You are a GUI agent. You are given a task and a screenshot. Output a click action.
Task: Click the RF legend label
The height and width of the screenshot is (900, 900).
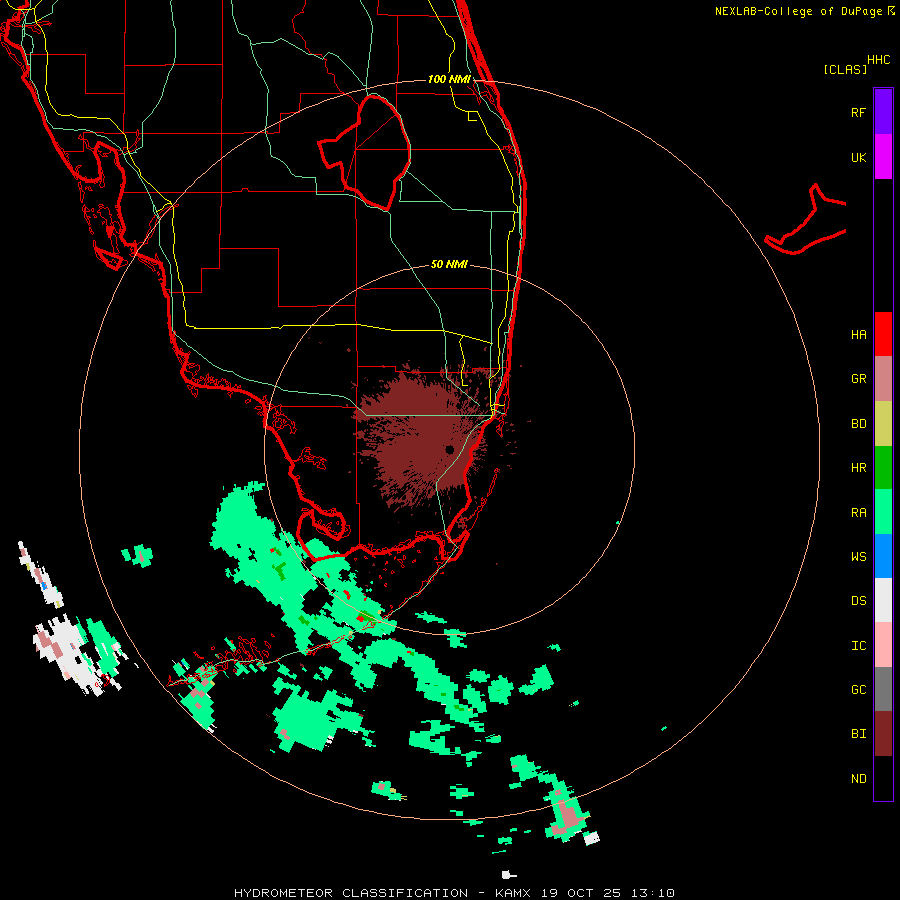[x=858, y=112]
